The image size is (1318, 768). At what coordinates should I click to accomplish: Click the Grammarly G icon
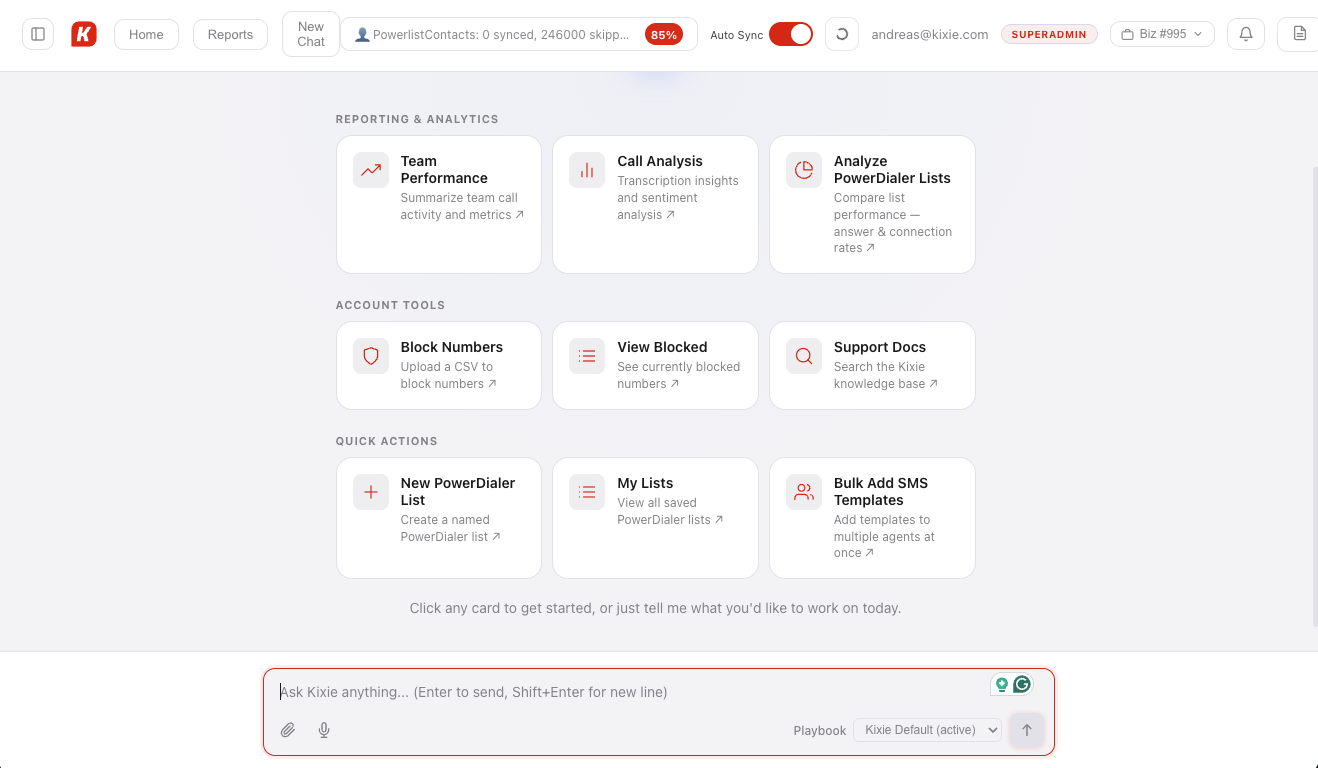coord(1022,684)
